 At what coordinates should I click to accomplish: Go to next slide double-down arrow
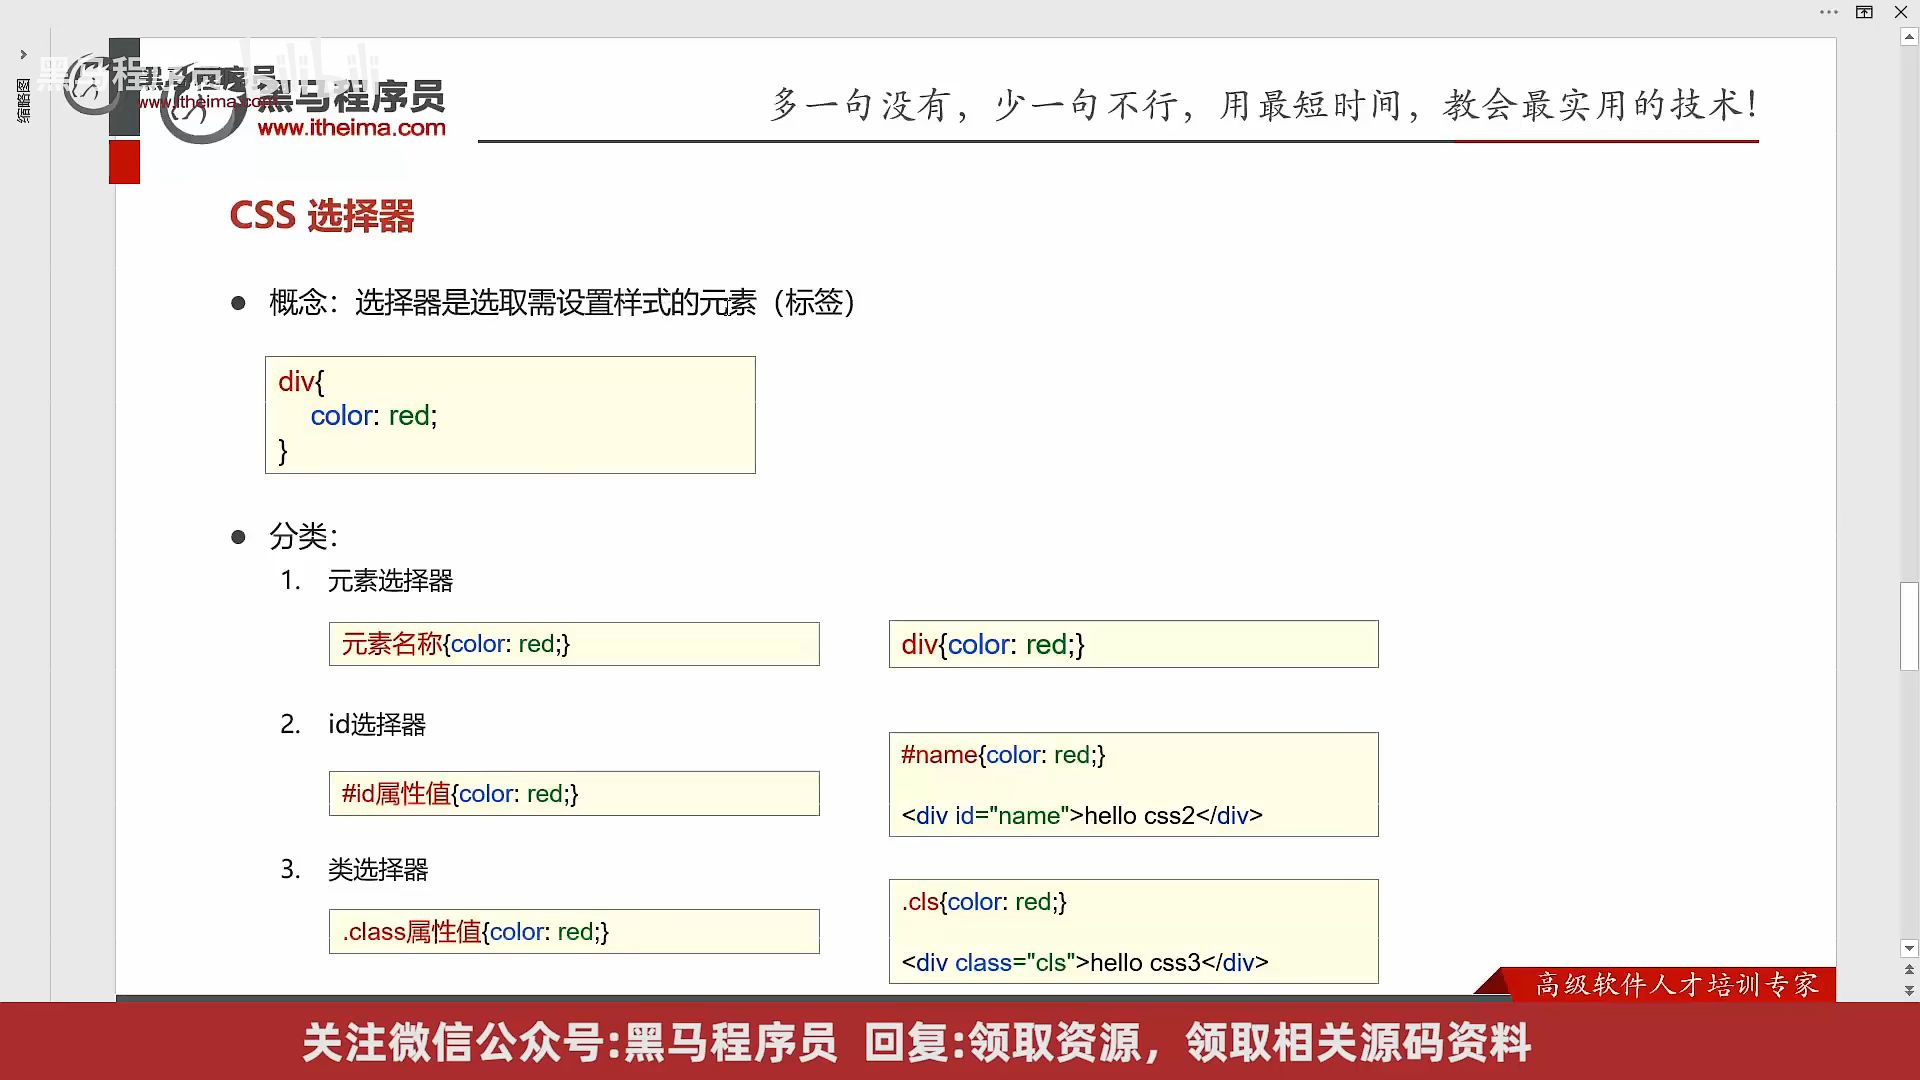coord(1909,990)
